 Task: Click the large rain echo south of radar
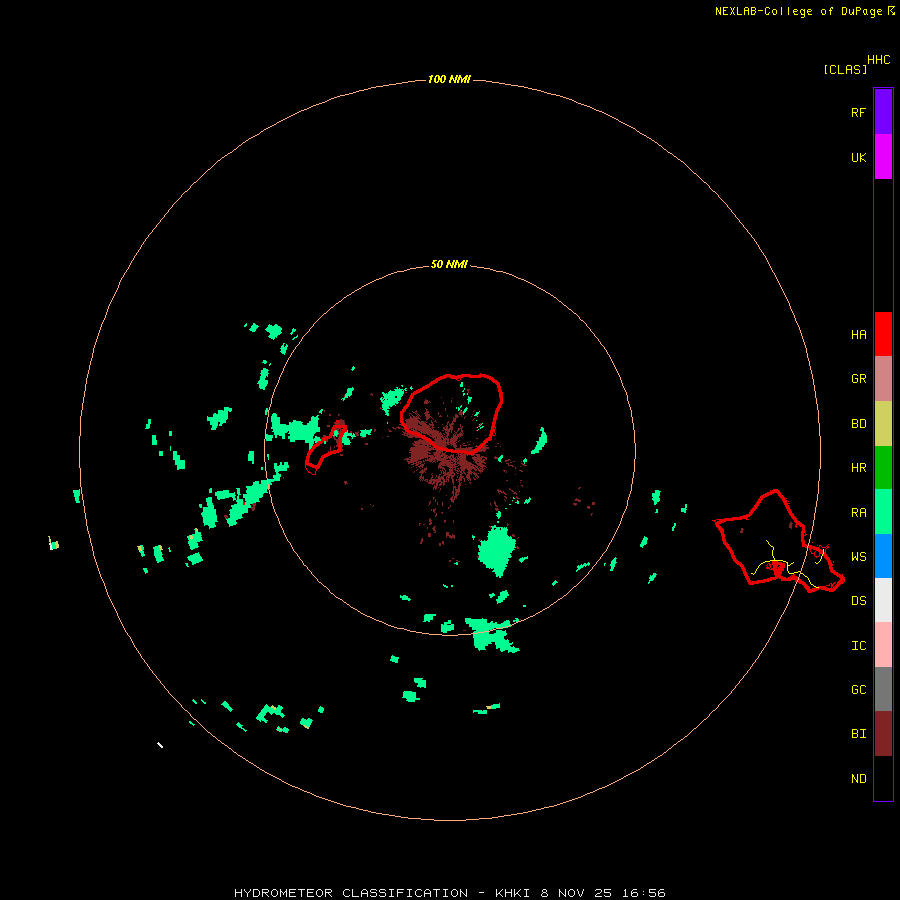coord(497,550)
